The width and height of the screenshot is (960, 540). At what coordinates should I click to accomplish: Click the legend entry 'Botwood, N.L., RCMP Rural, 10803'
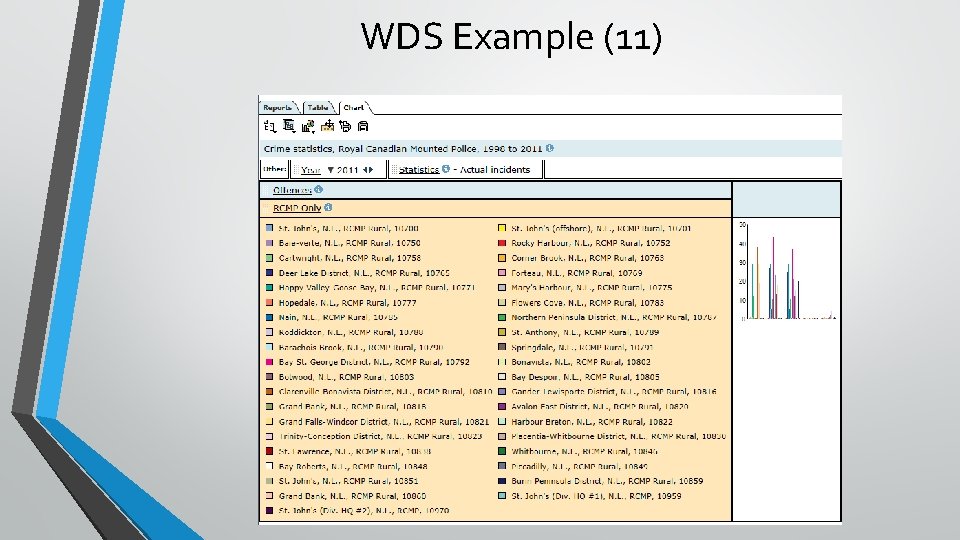[347, 377]
